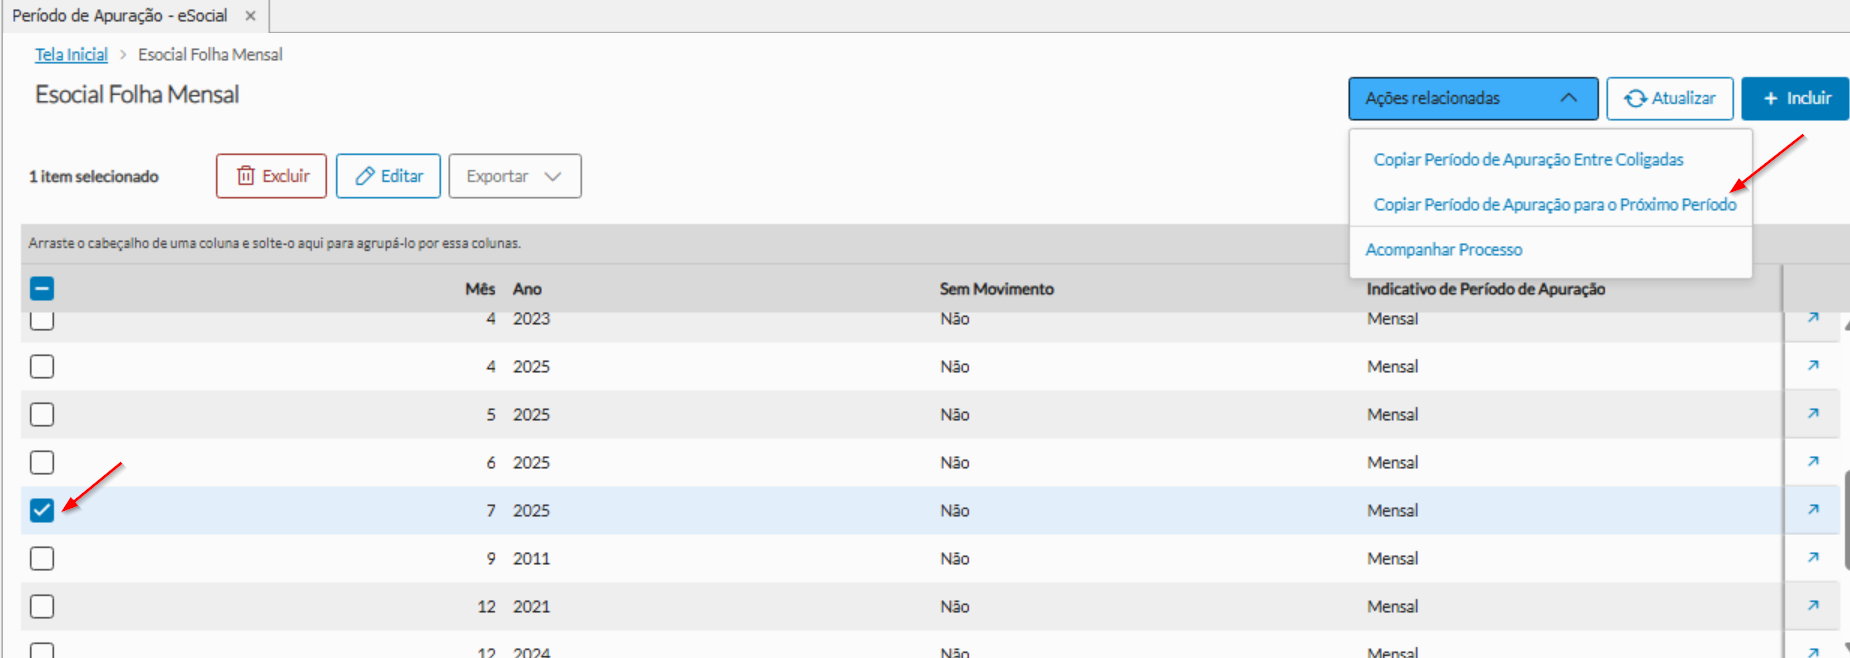Follow the Tela Inicial breadcrumb link

point(71,55)
